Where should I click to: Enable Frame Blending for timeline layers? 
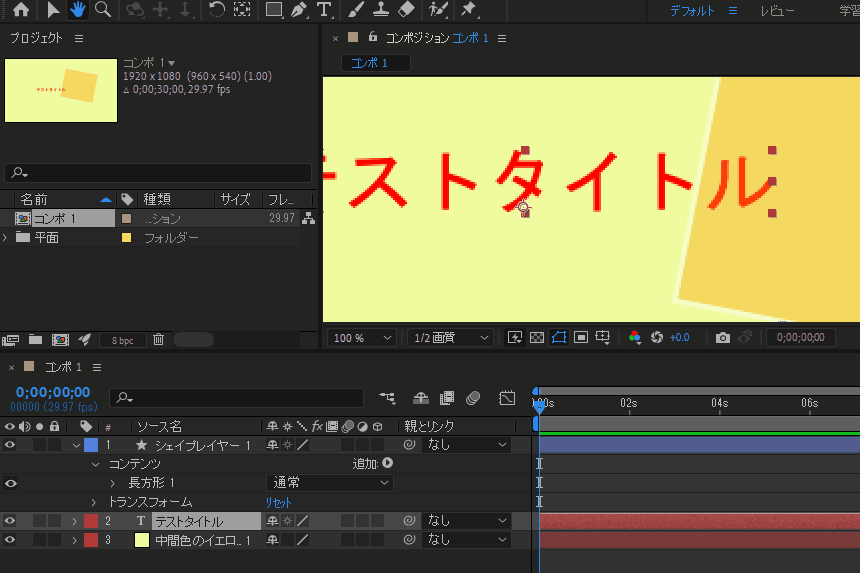point(447,398)
